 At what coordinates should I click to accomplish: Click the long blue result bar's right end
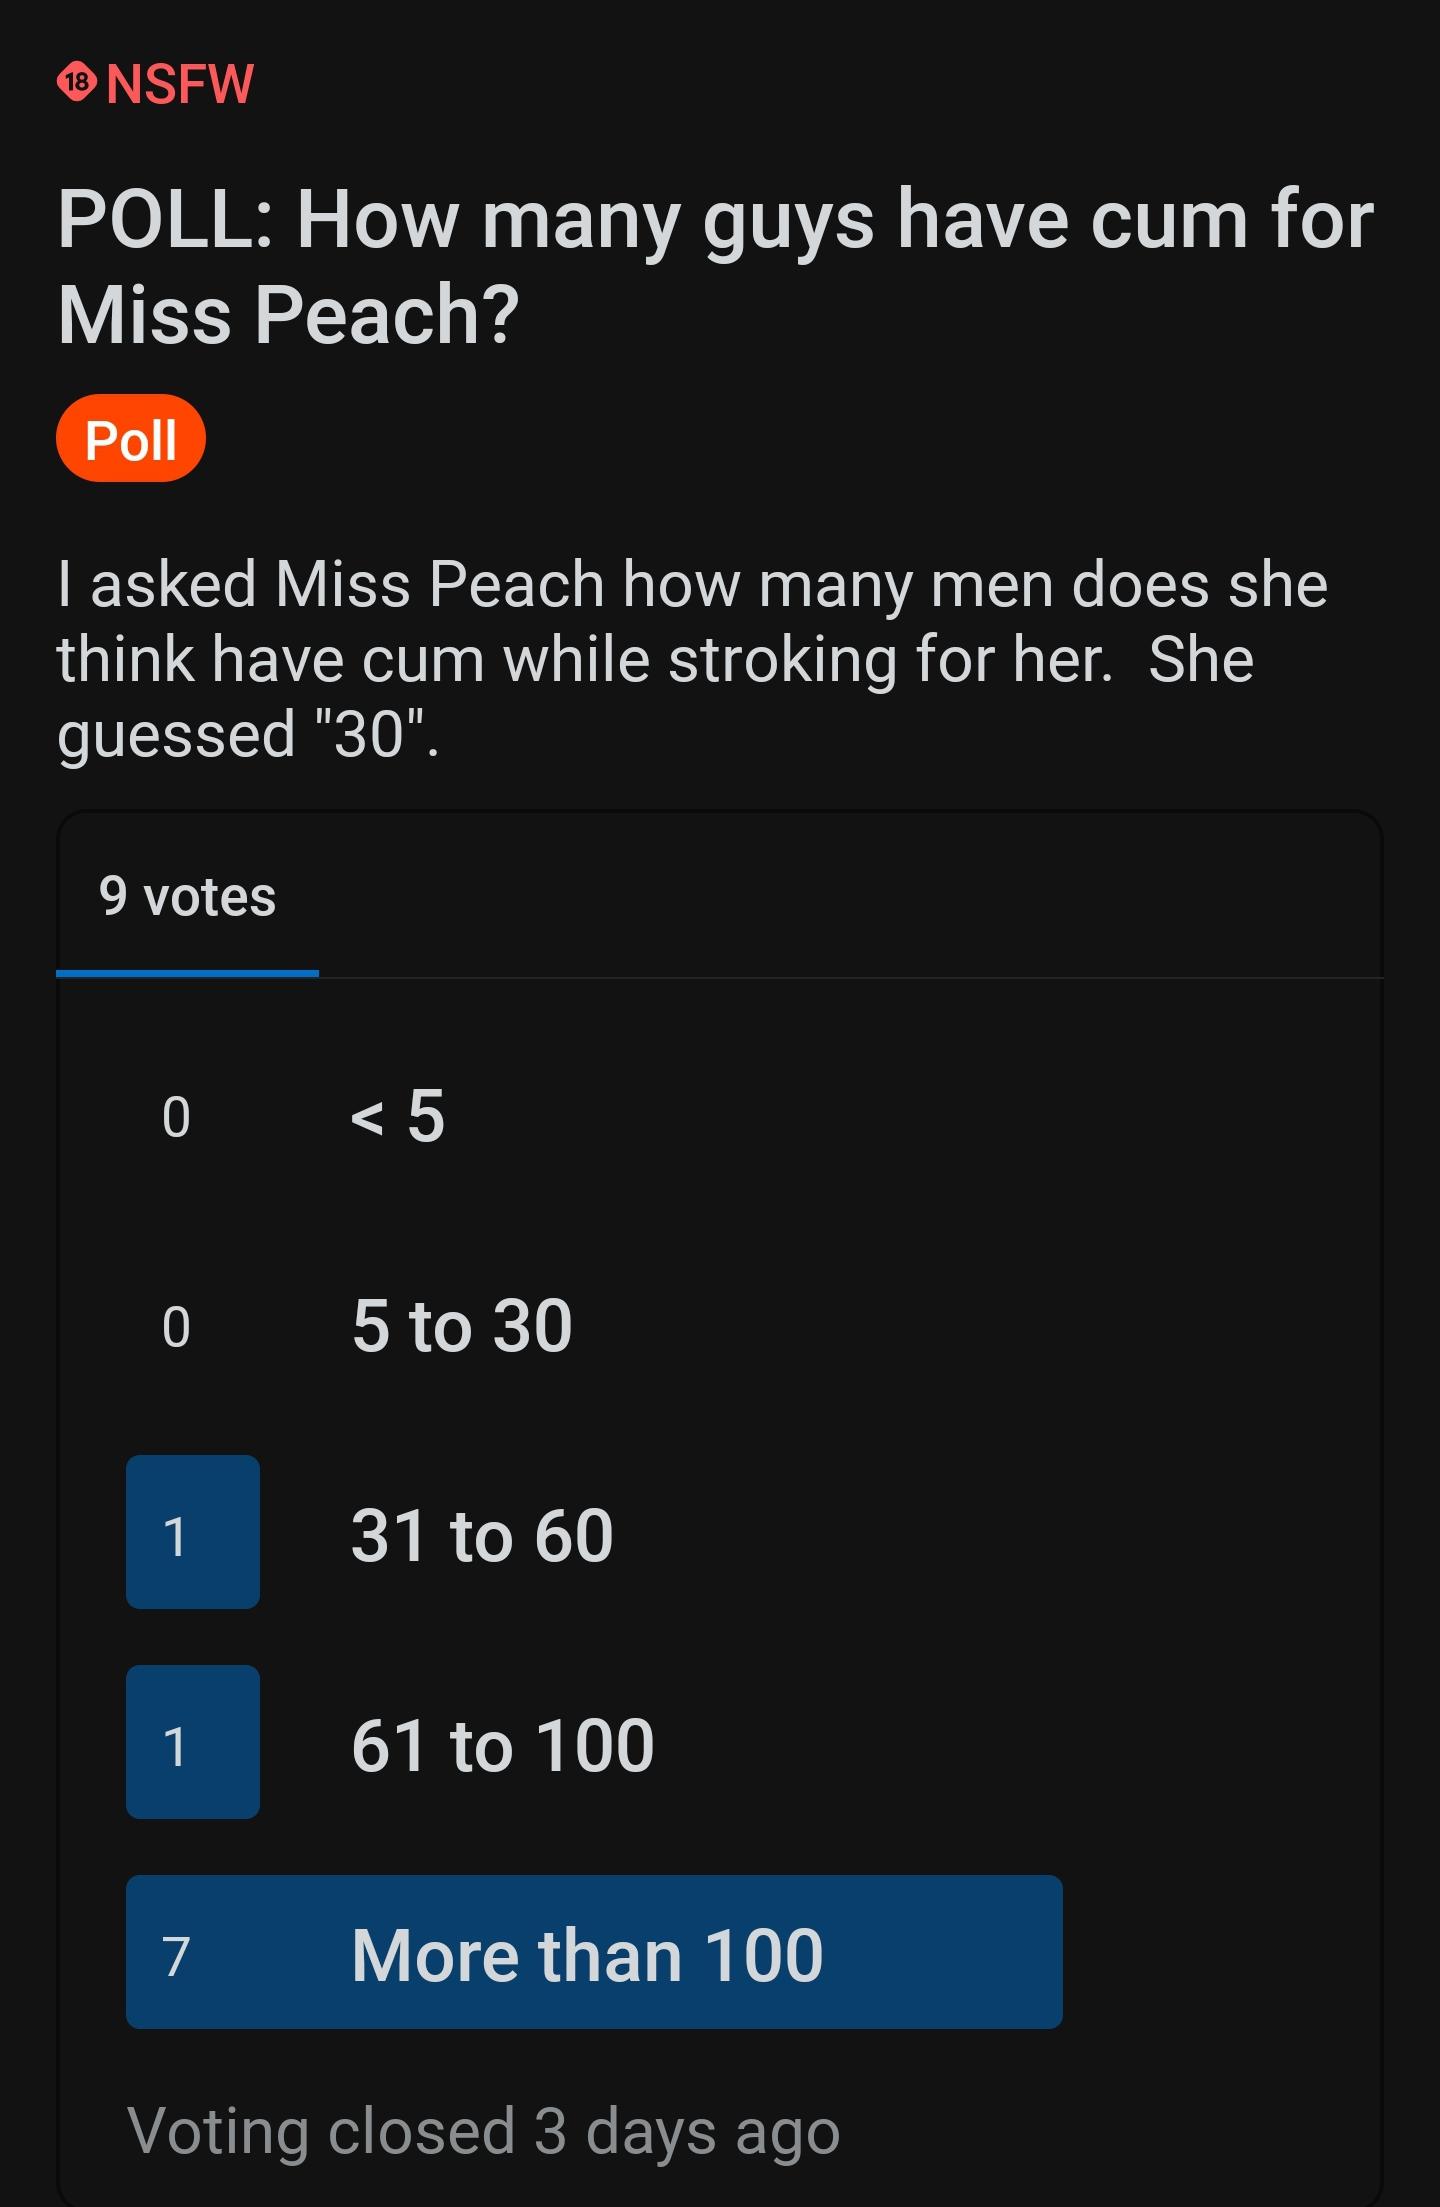[1040, 1952]
